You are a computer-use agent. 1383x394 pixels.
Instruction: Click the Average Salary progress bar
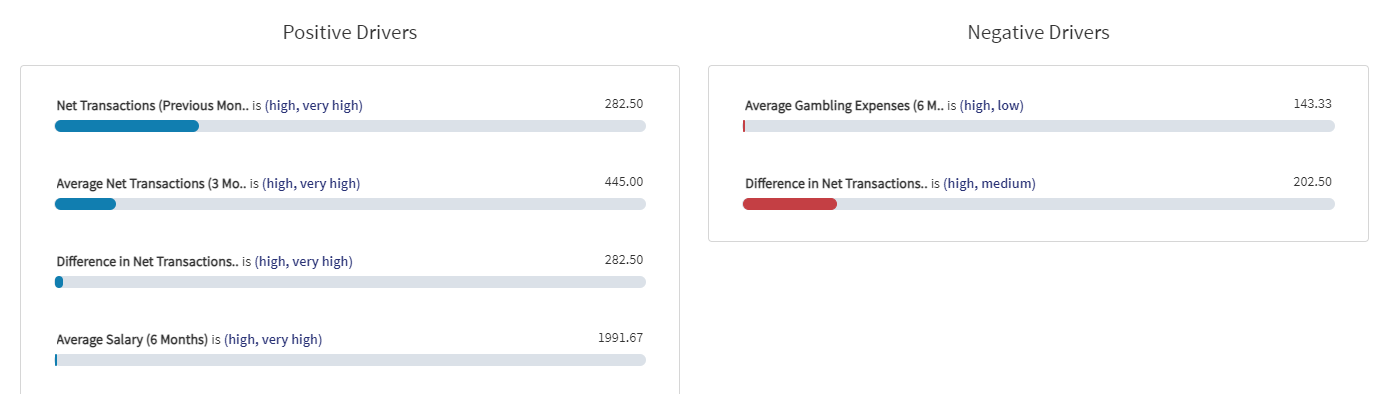pyautogui.click(x=350, y=360)
